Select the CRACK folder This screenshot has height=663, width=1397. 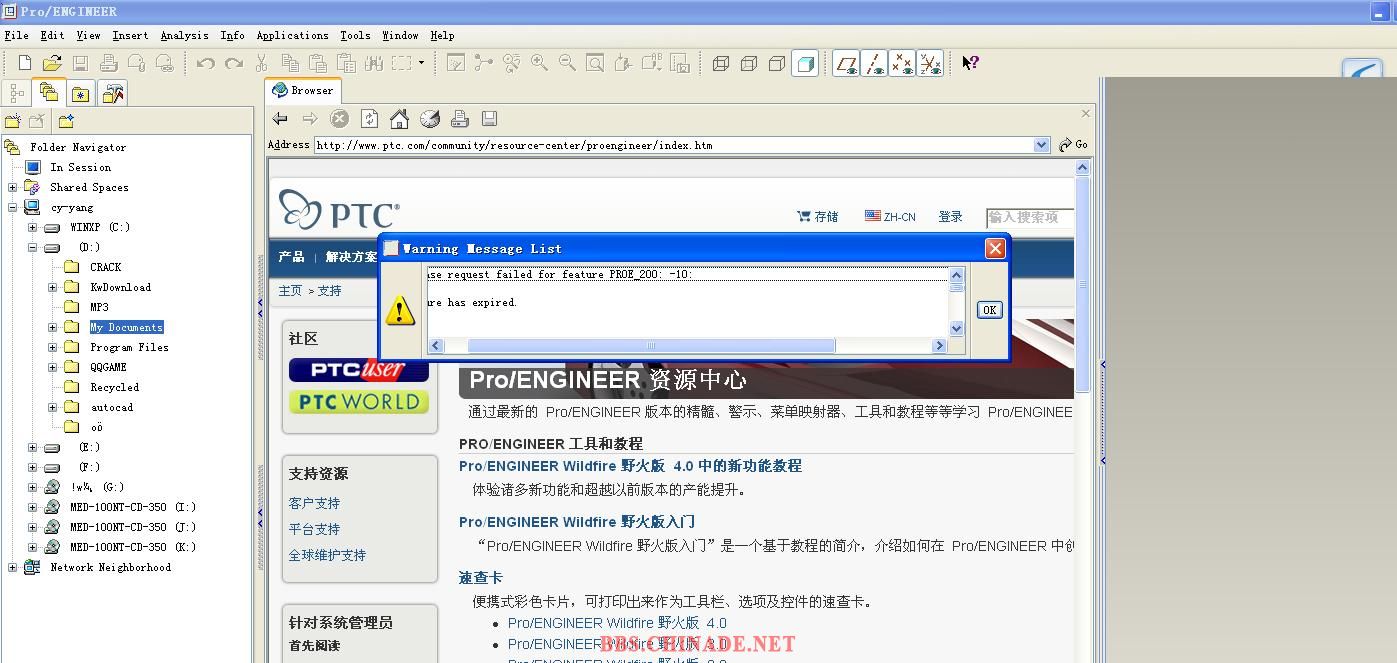(x=105, y=267)
